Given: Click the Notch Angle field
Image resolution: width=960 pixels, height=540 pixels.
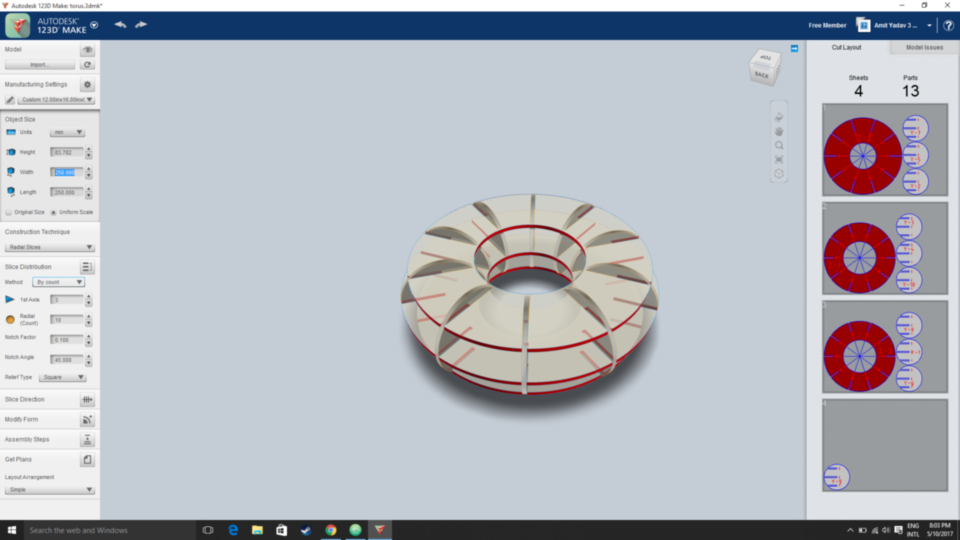Looking at the screenshot, I should point(67,360).
